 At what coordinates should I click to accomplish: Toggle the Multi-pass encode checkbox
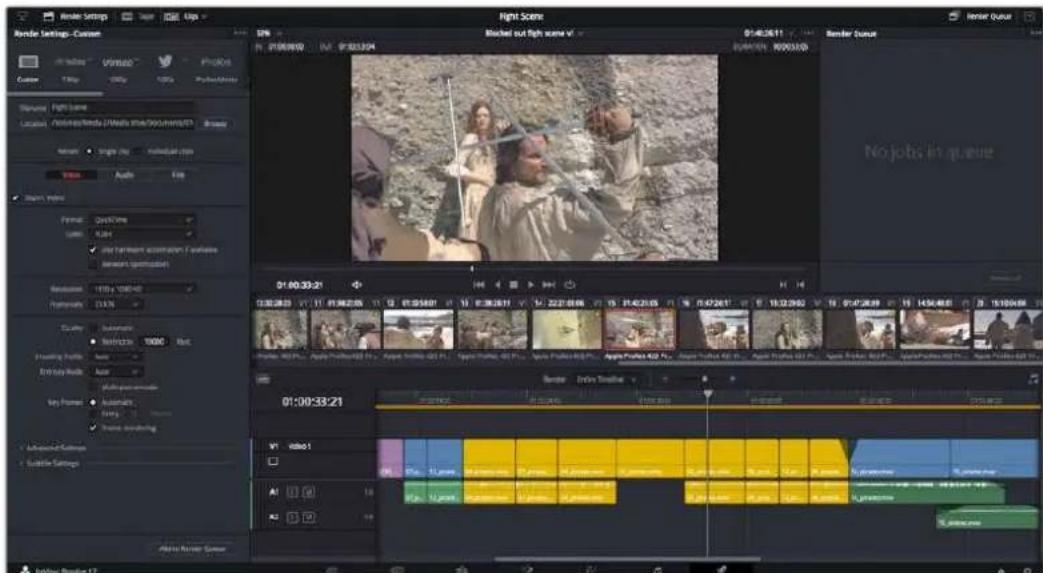[x=93, y=387]
